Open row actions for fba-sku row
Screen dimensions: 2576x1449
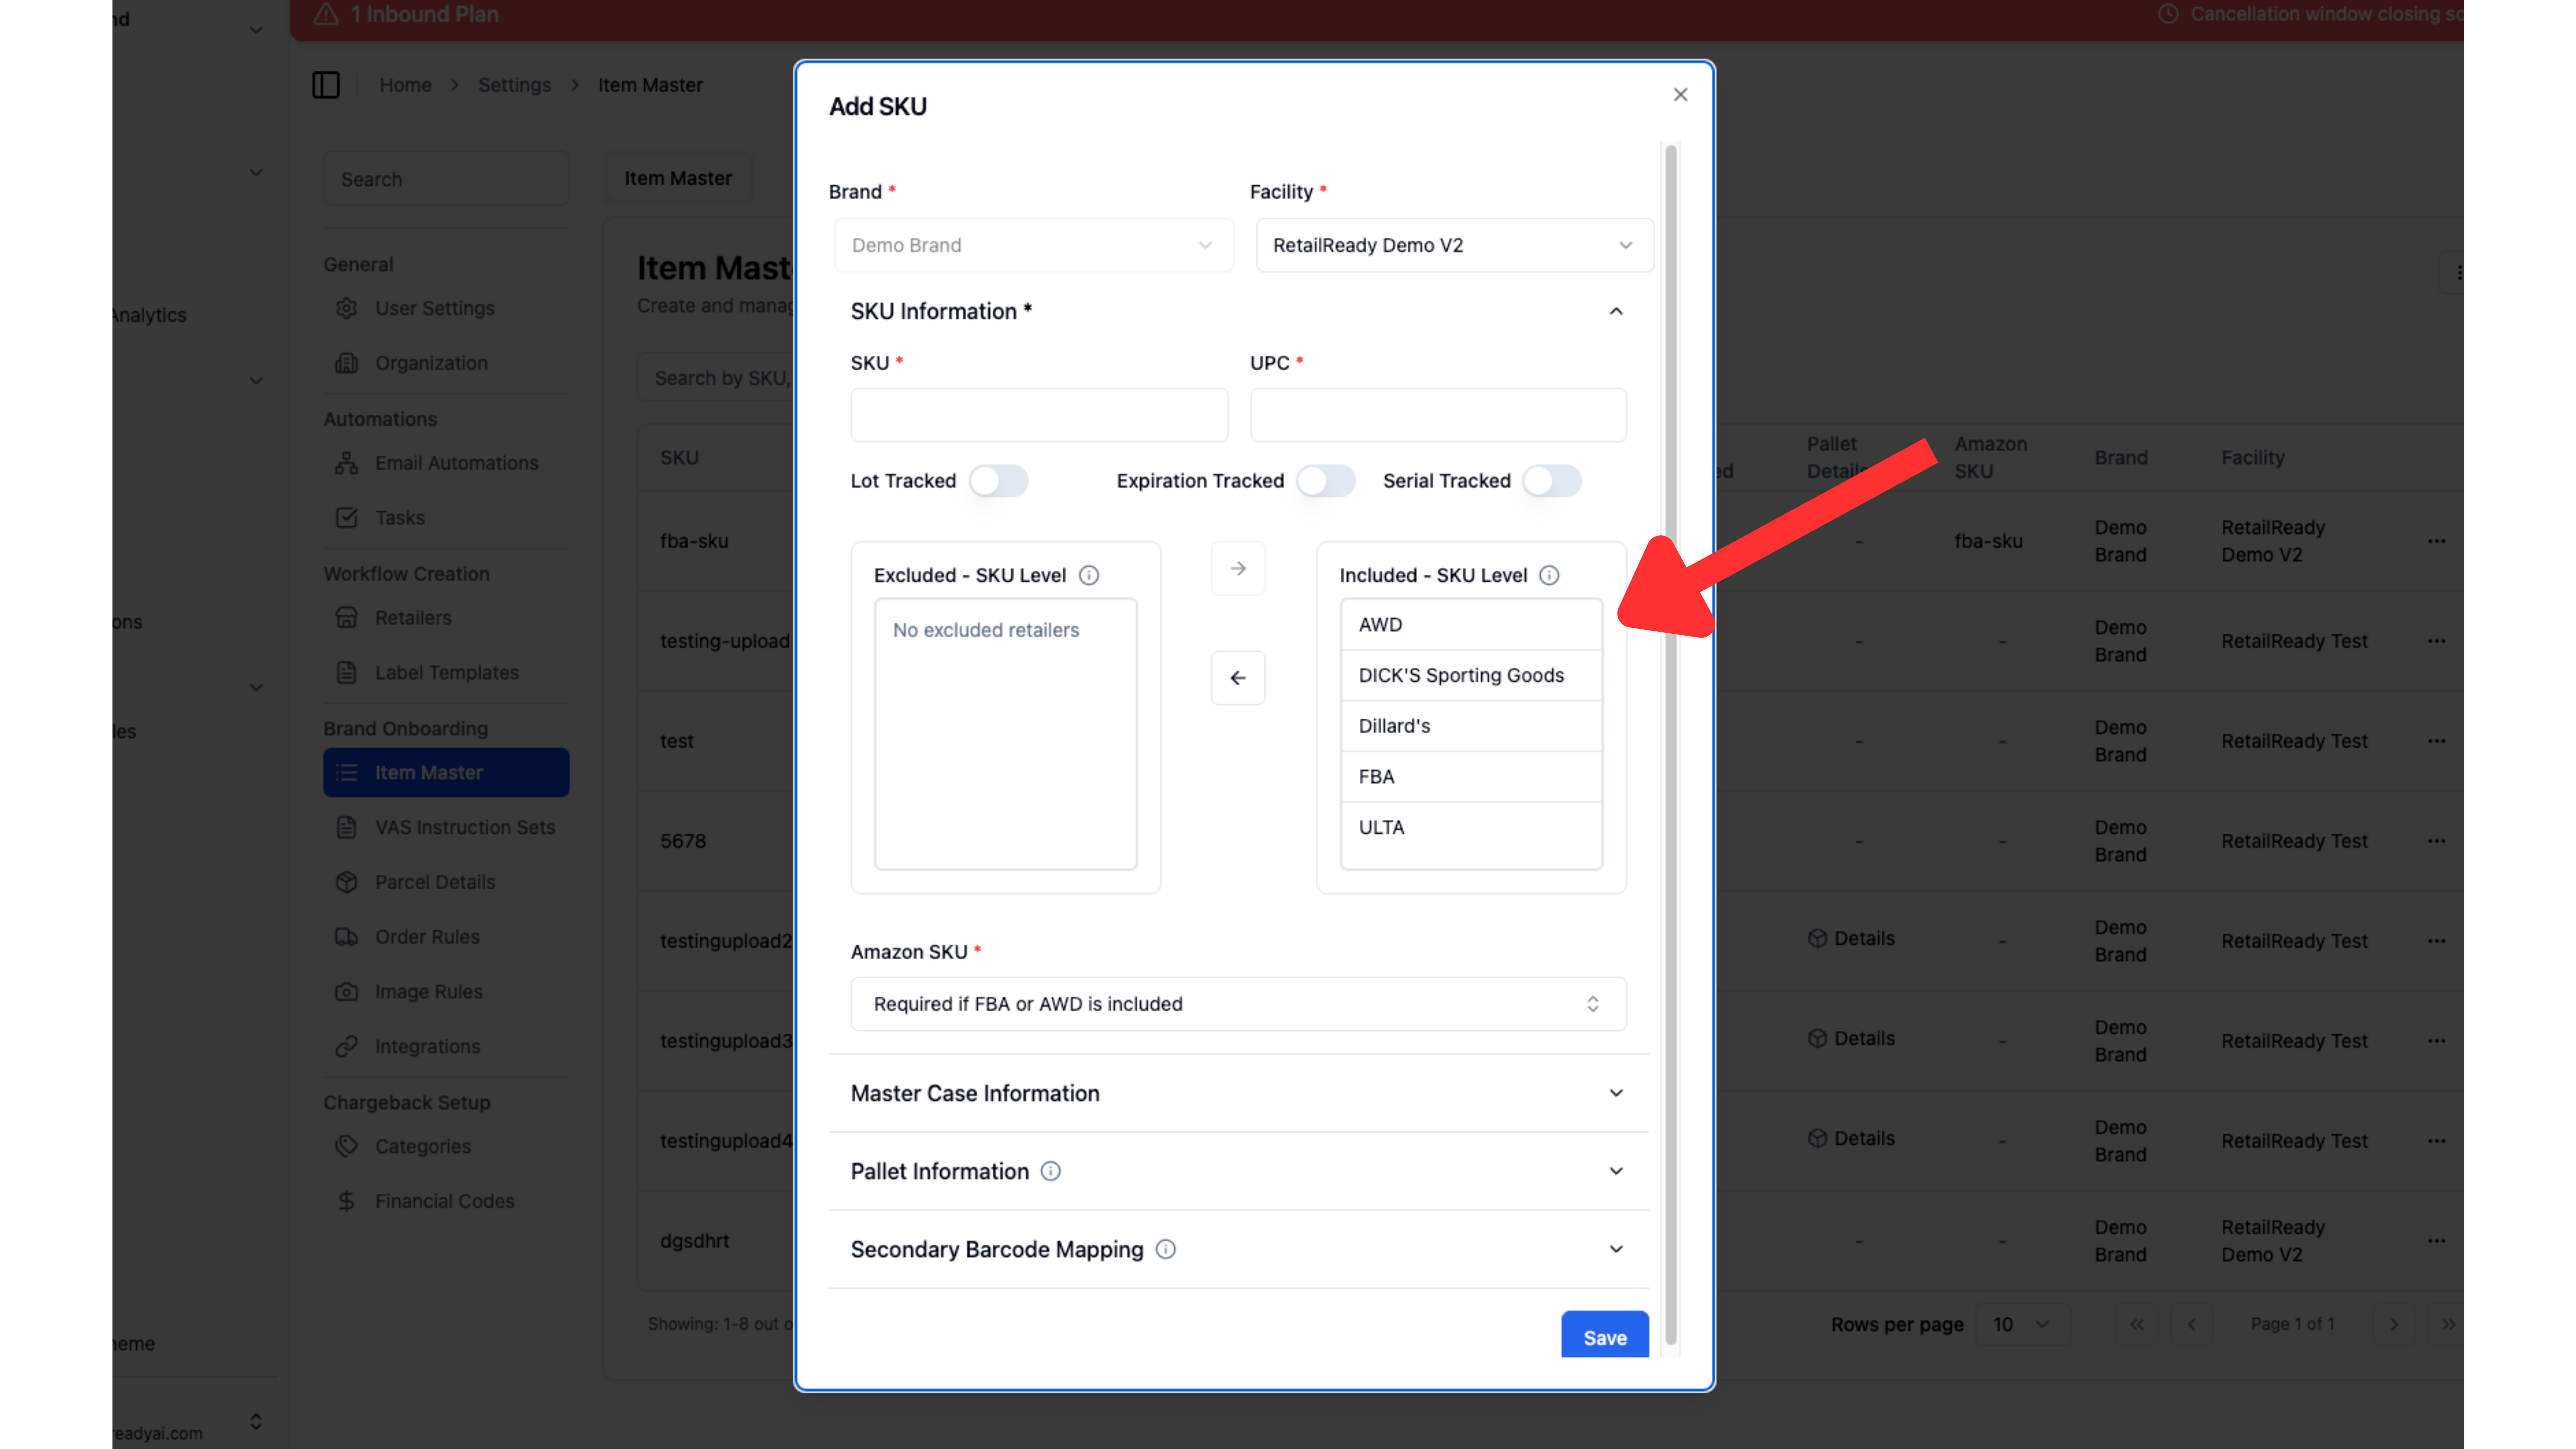2436,541
